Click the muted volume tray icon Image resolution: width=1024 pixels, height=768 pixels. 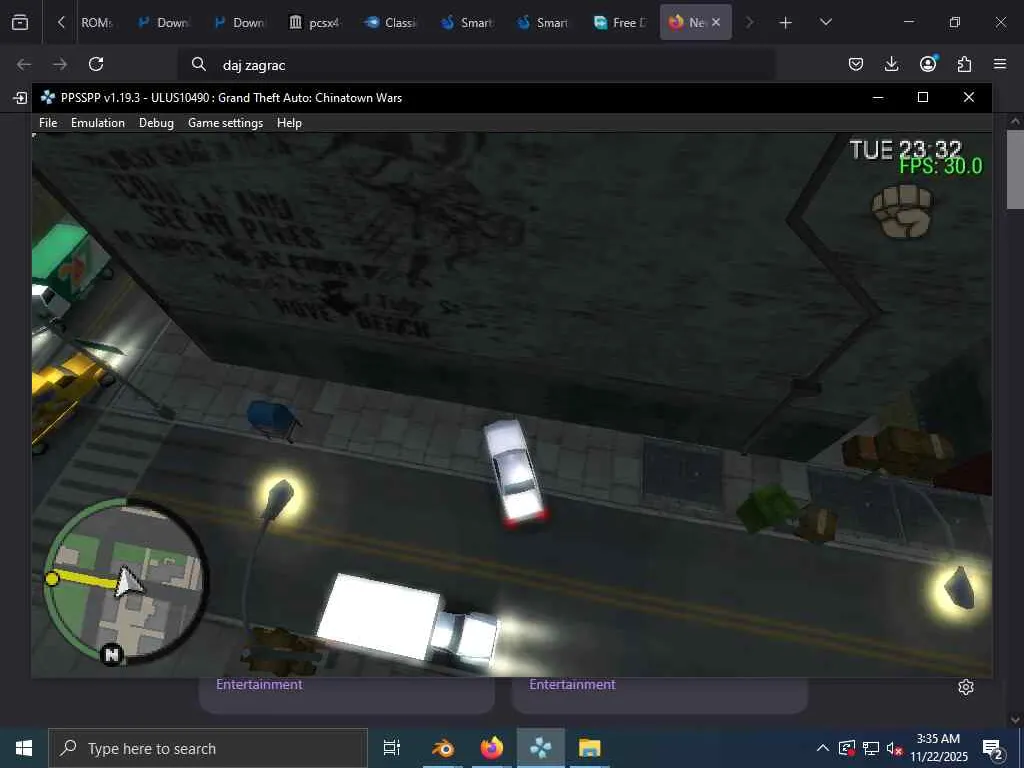894,748
